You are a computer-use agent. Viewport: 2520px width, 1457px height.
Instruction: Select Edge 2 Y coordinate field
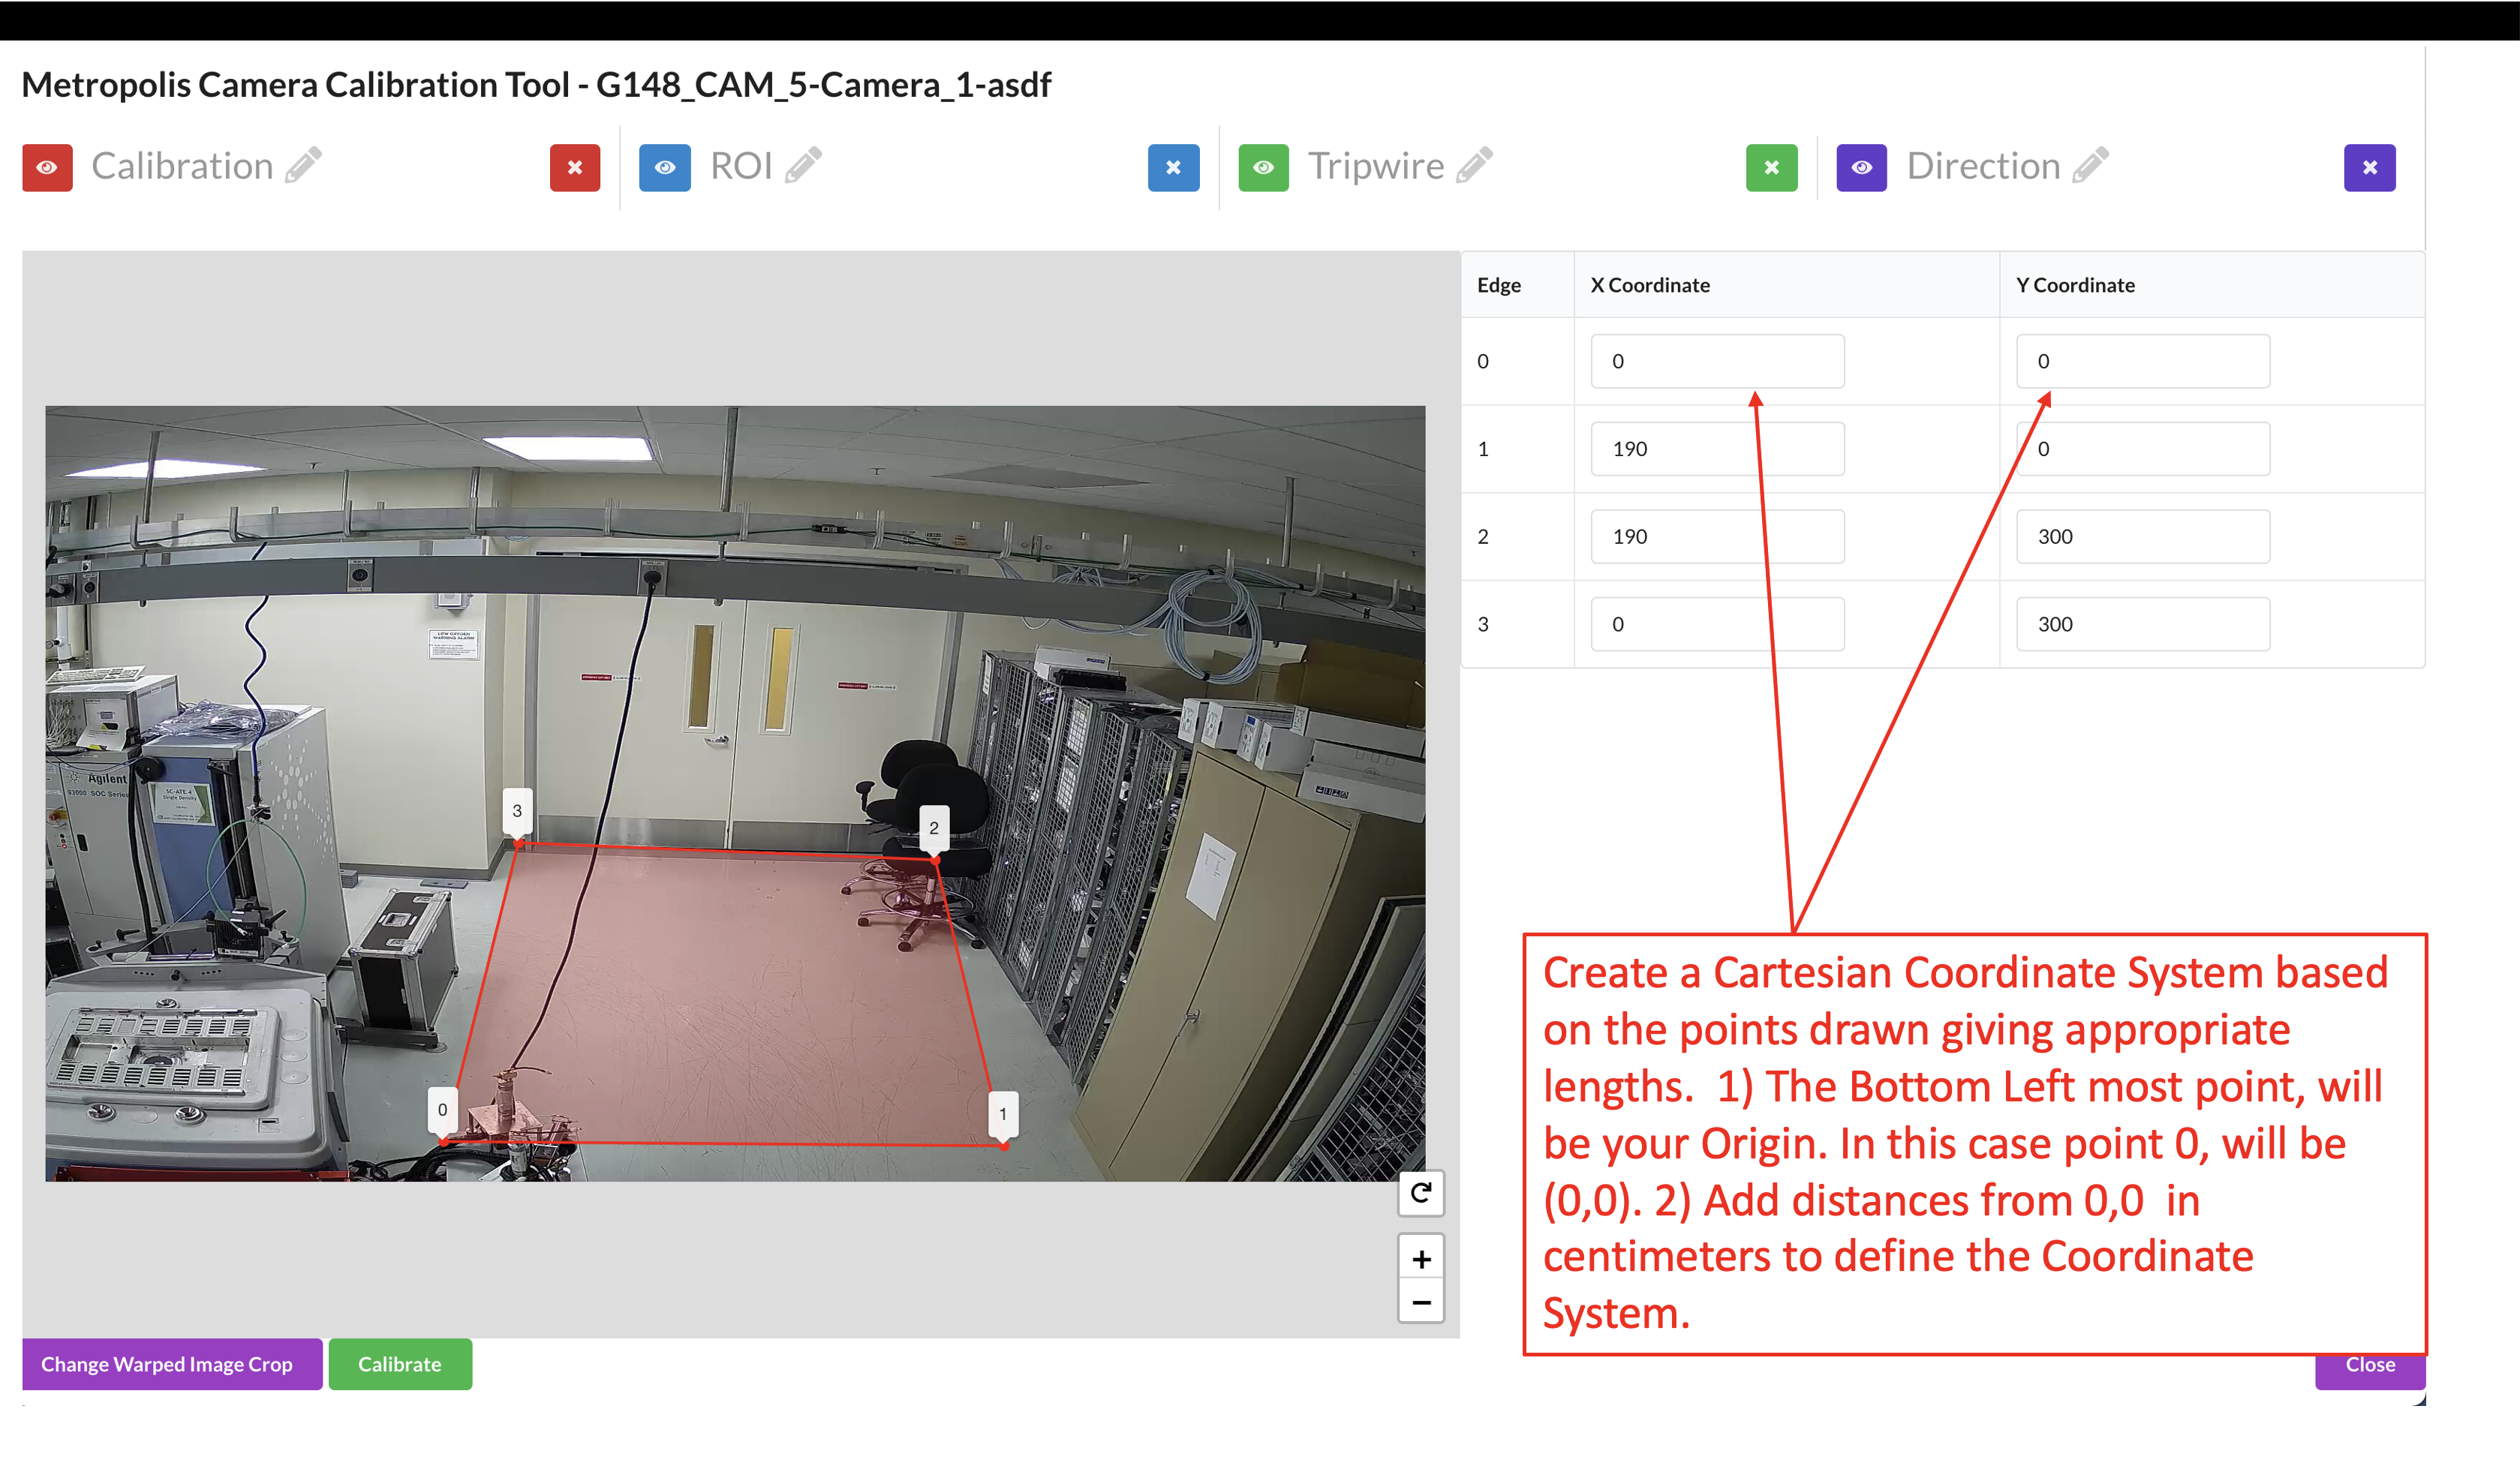pos(2142,536)
